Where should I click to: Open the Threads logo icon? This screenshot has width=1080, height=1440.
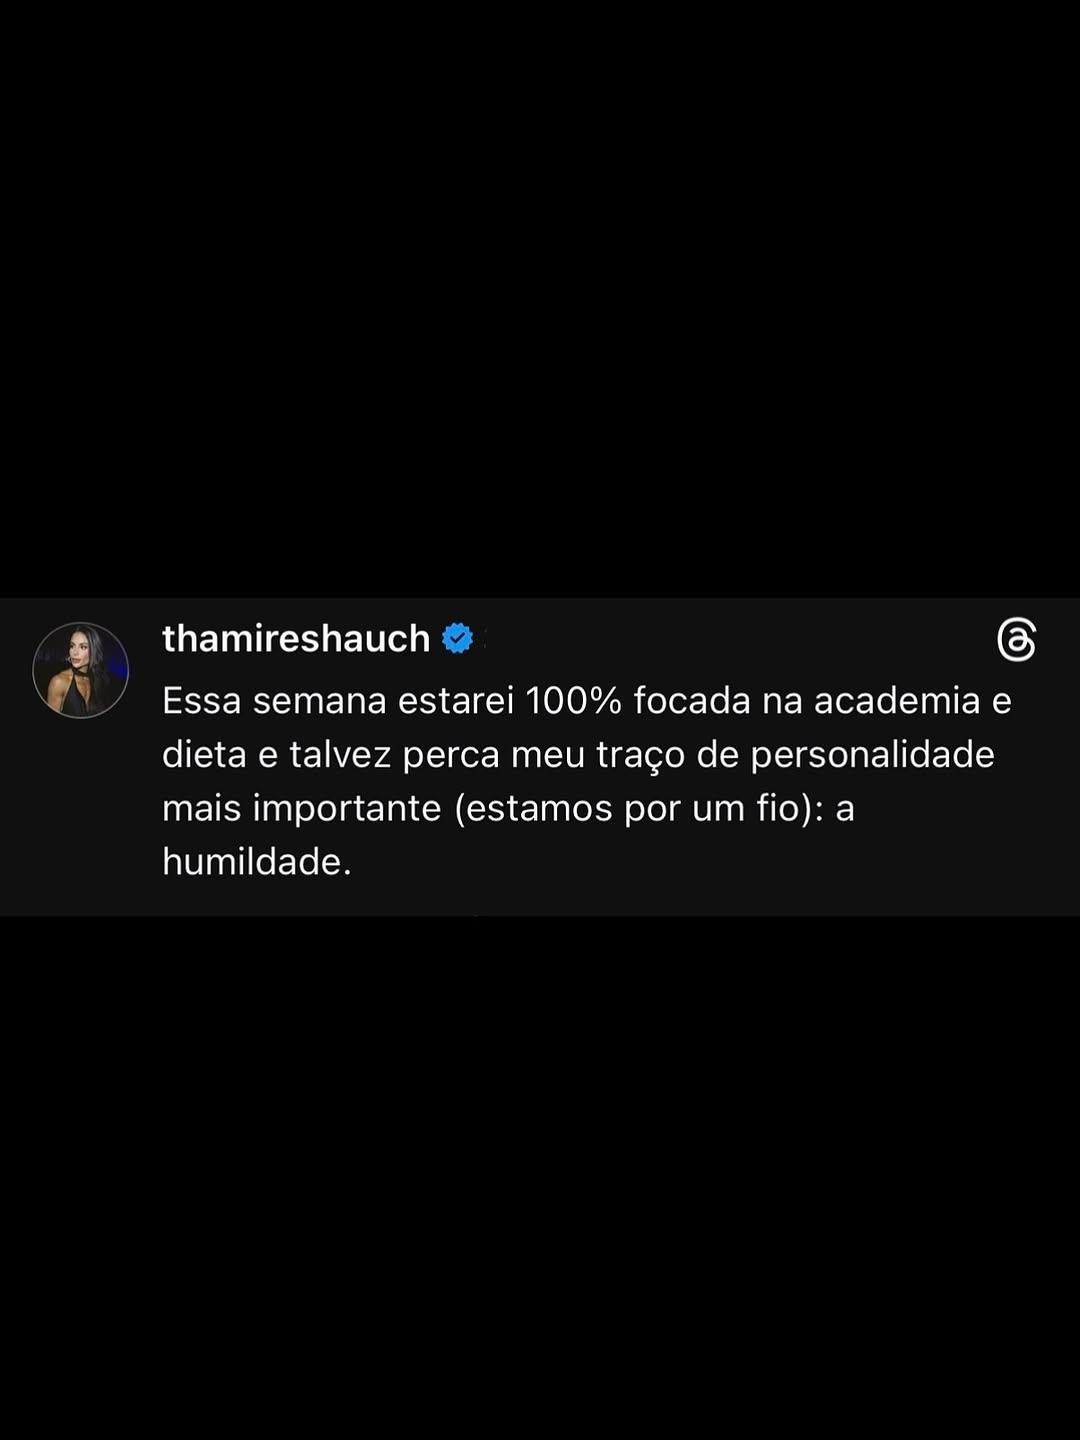[x=1016, y=640]
